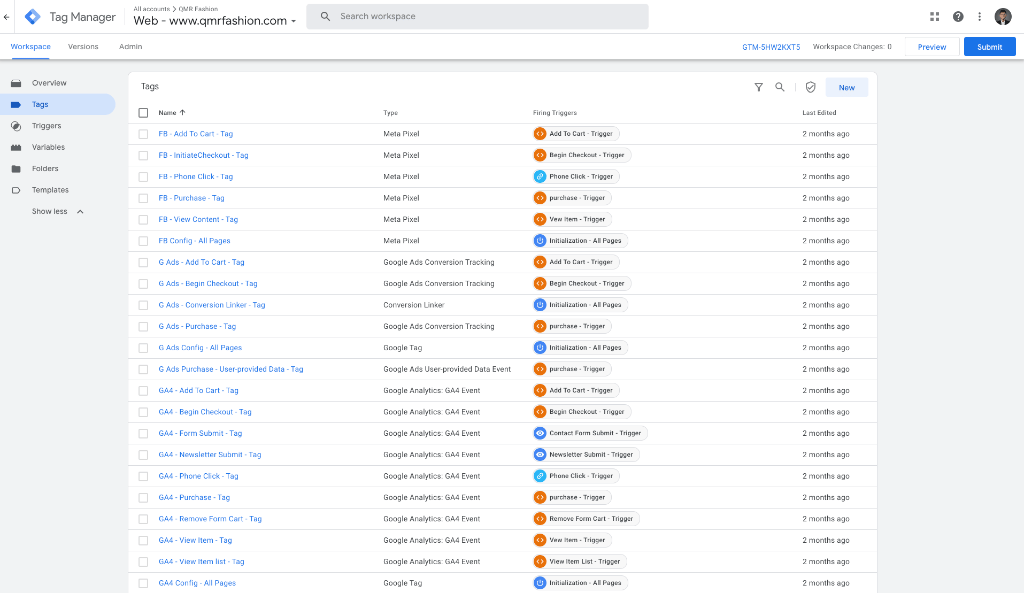This screenshot has height=593, width=1024.
Task: Open the container selector dropdown for www.qmrfashion.com
Action: coord(215,21)
